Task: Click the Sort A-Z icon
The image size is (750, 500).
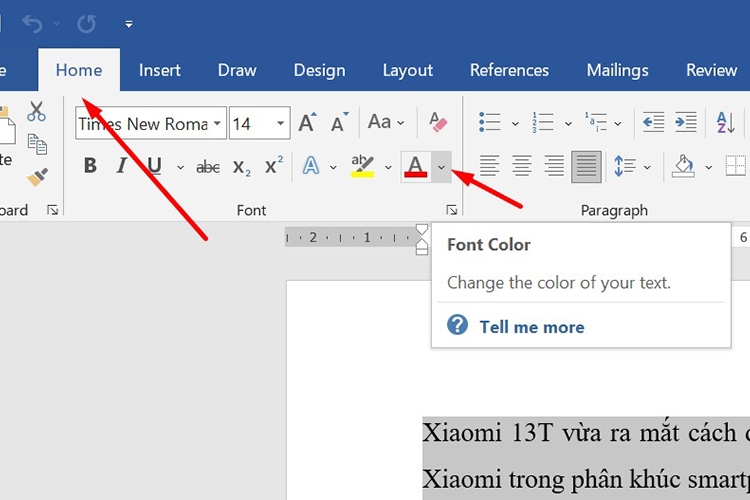Action: (726, 122)
